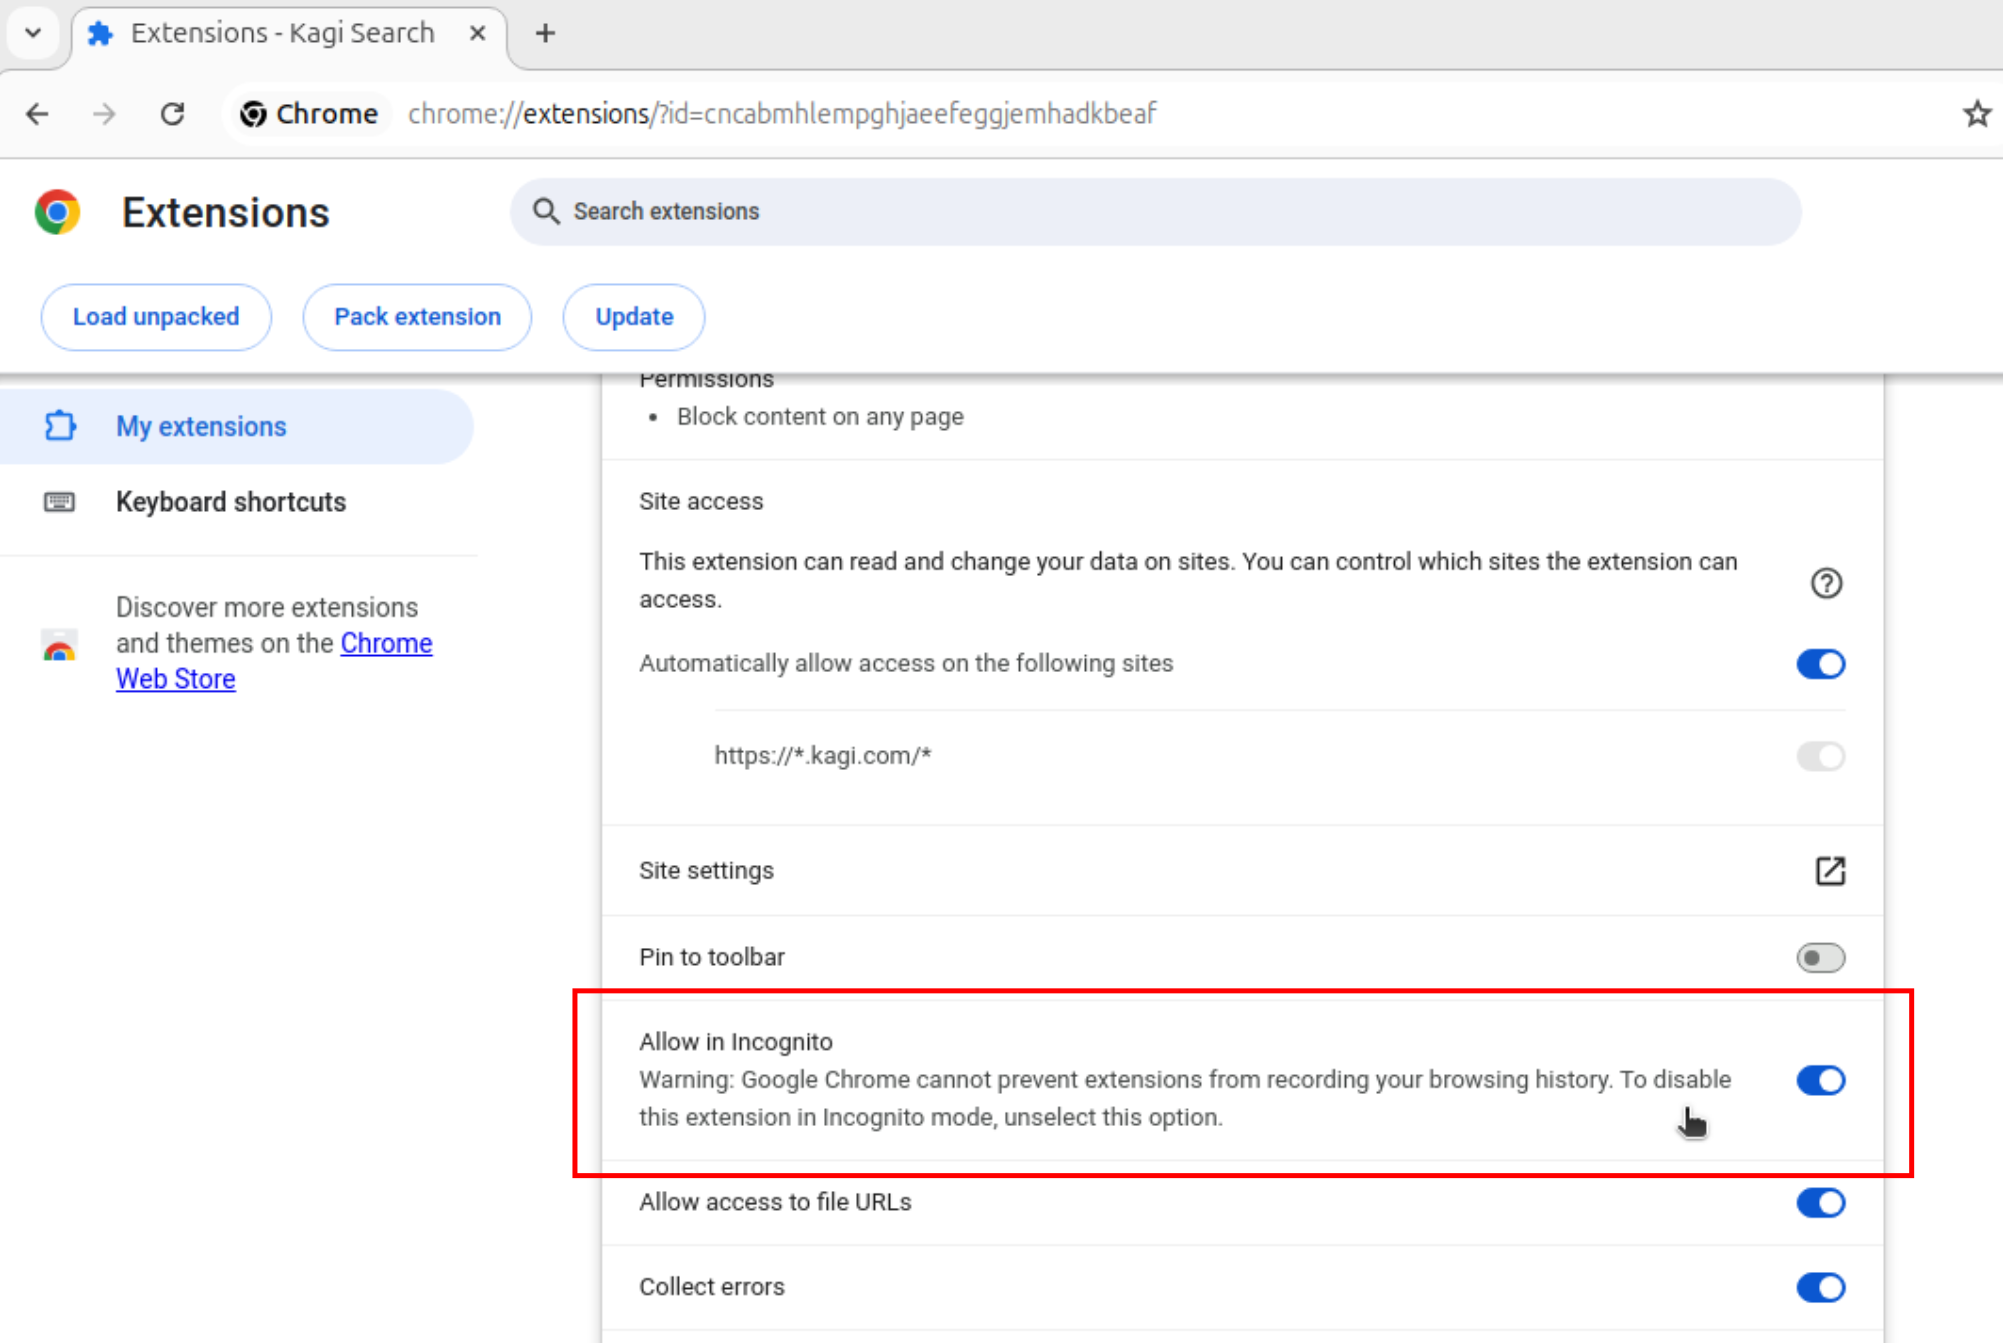Expand the tab search dropdown arrow
The image size is (2003, 1343).
(33, 33)
